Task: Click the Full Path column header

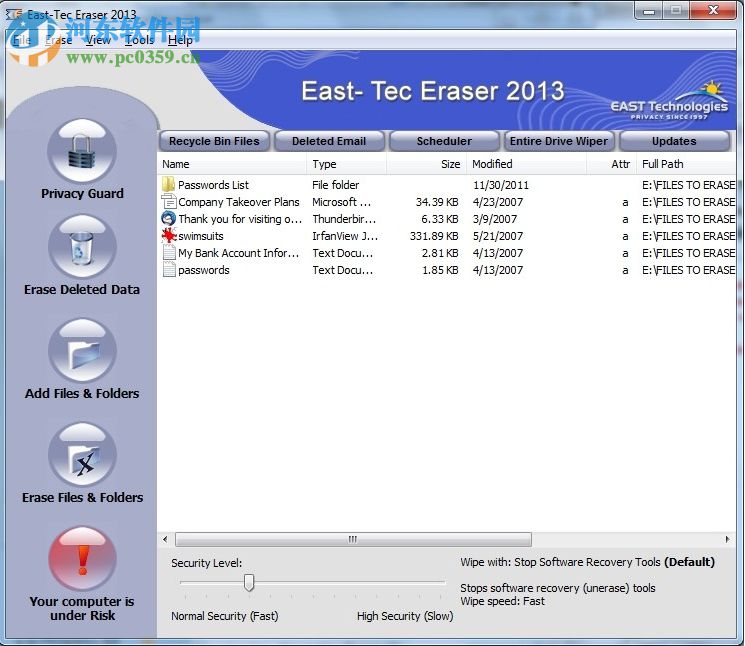Action: click(687, 164)
